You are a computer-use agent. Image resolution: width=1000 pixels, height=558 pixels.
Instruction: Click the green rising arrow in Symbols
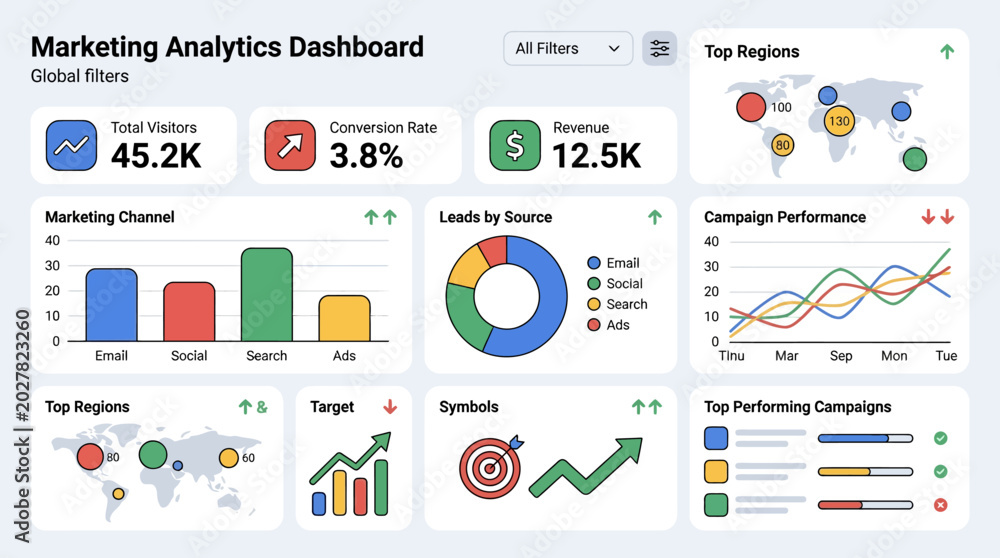click(x=586, y=467)
